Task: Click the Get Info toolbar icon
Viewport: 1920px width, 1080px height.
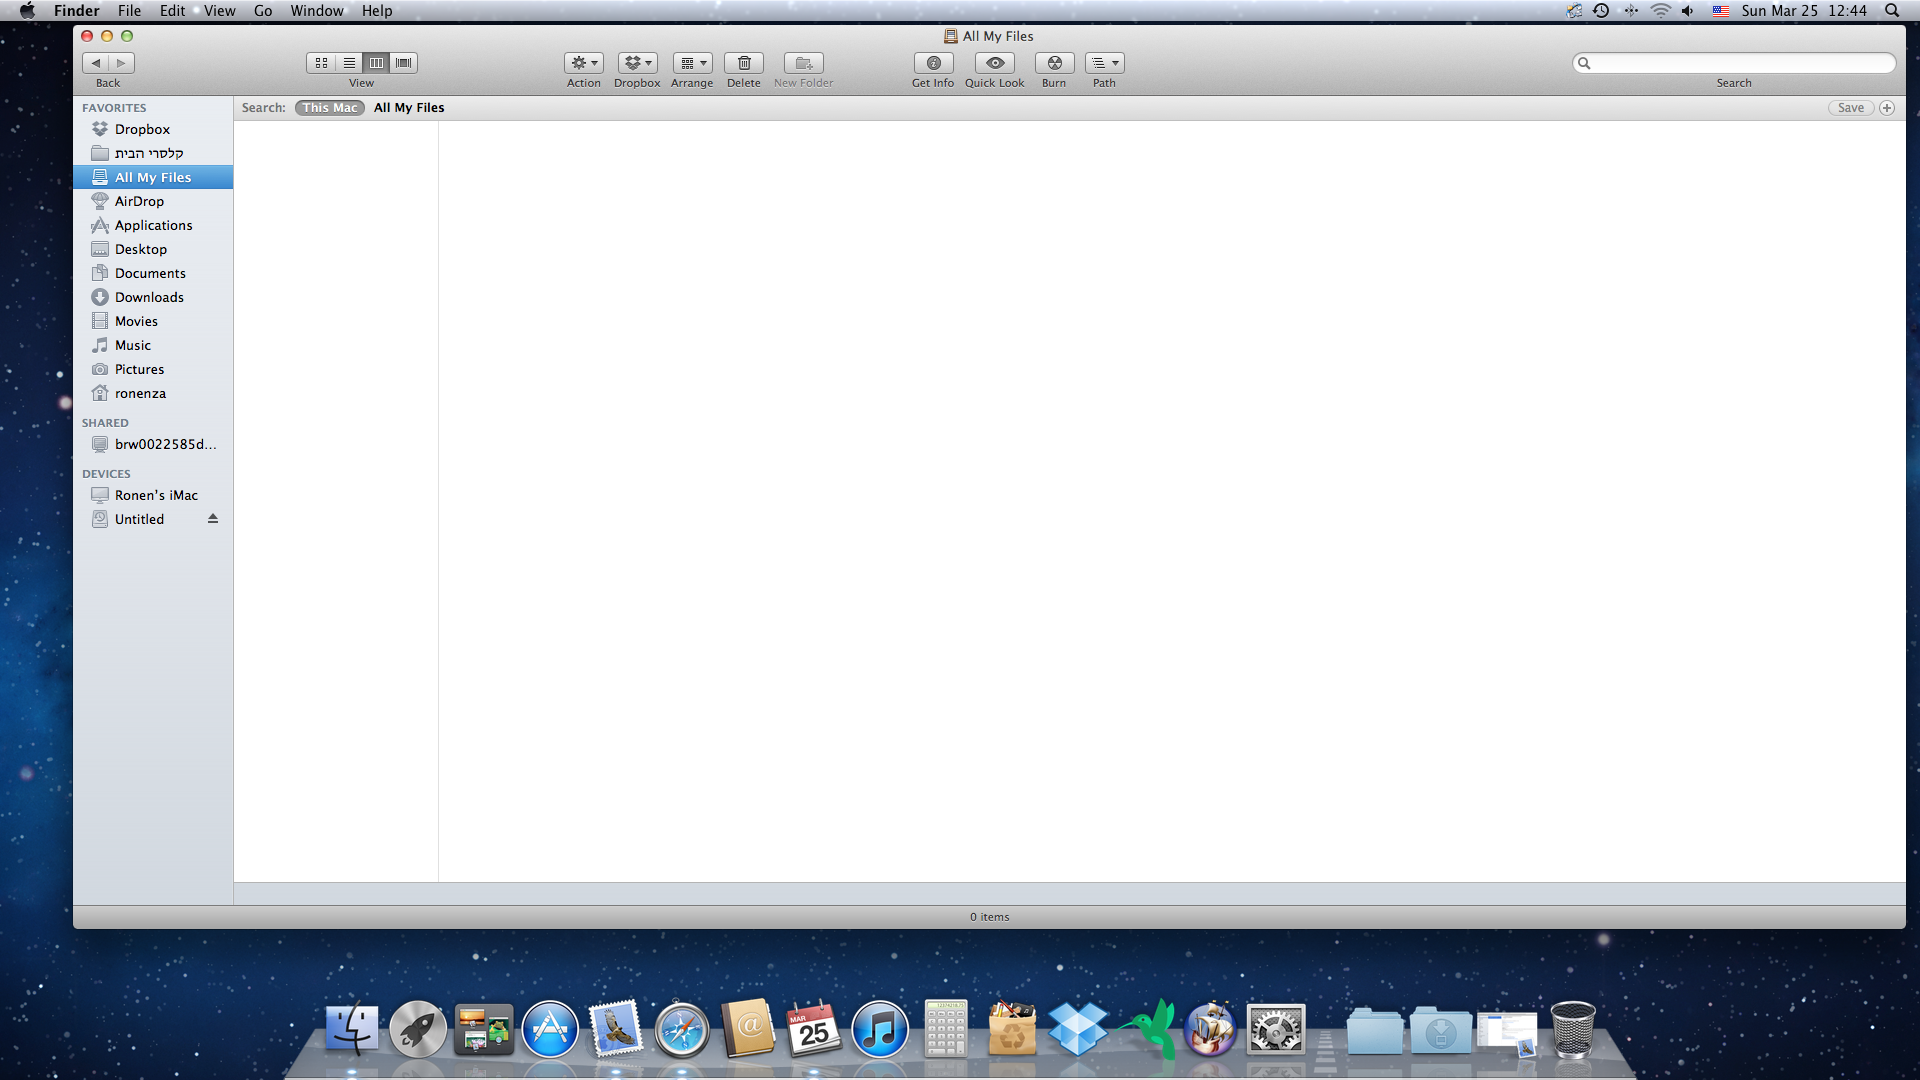Action: pos(933,63)
